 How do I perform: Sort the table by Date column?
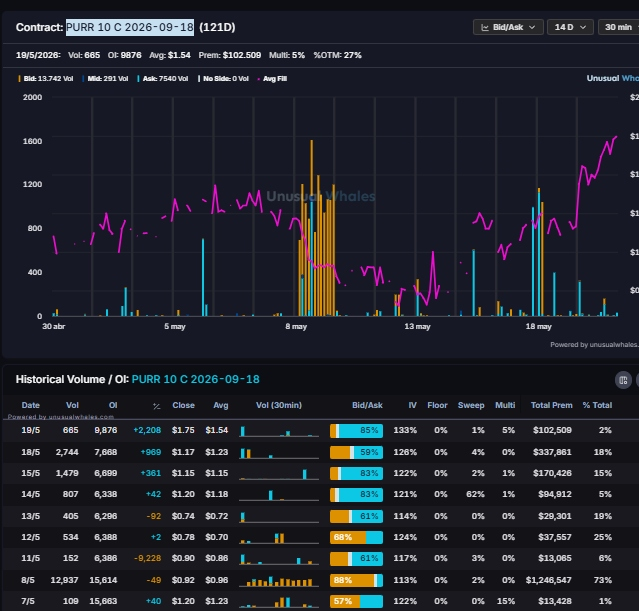point(31,405)
